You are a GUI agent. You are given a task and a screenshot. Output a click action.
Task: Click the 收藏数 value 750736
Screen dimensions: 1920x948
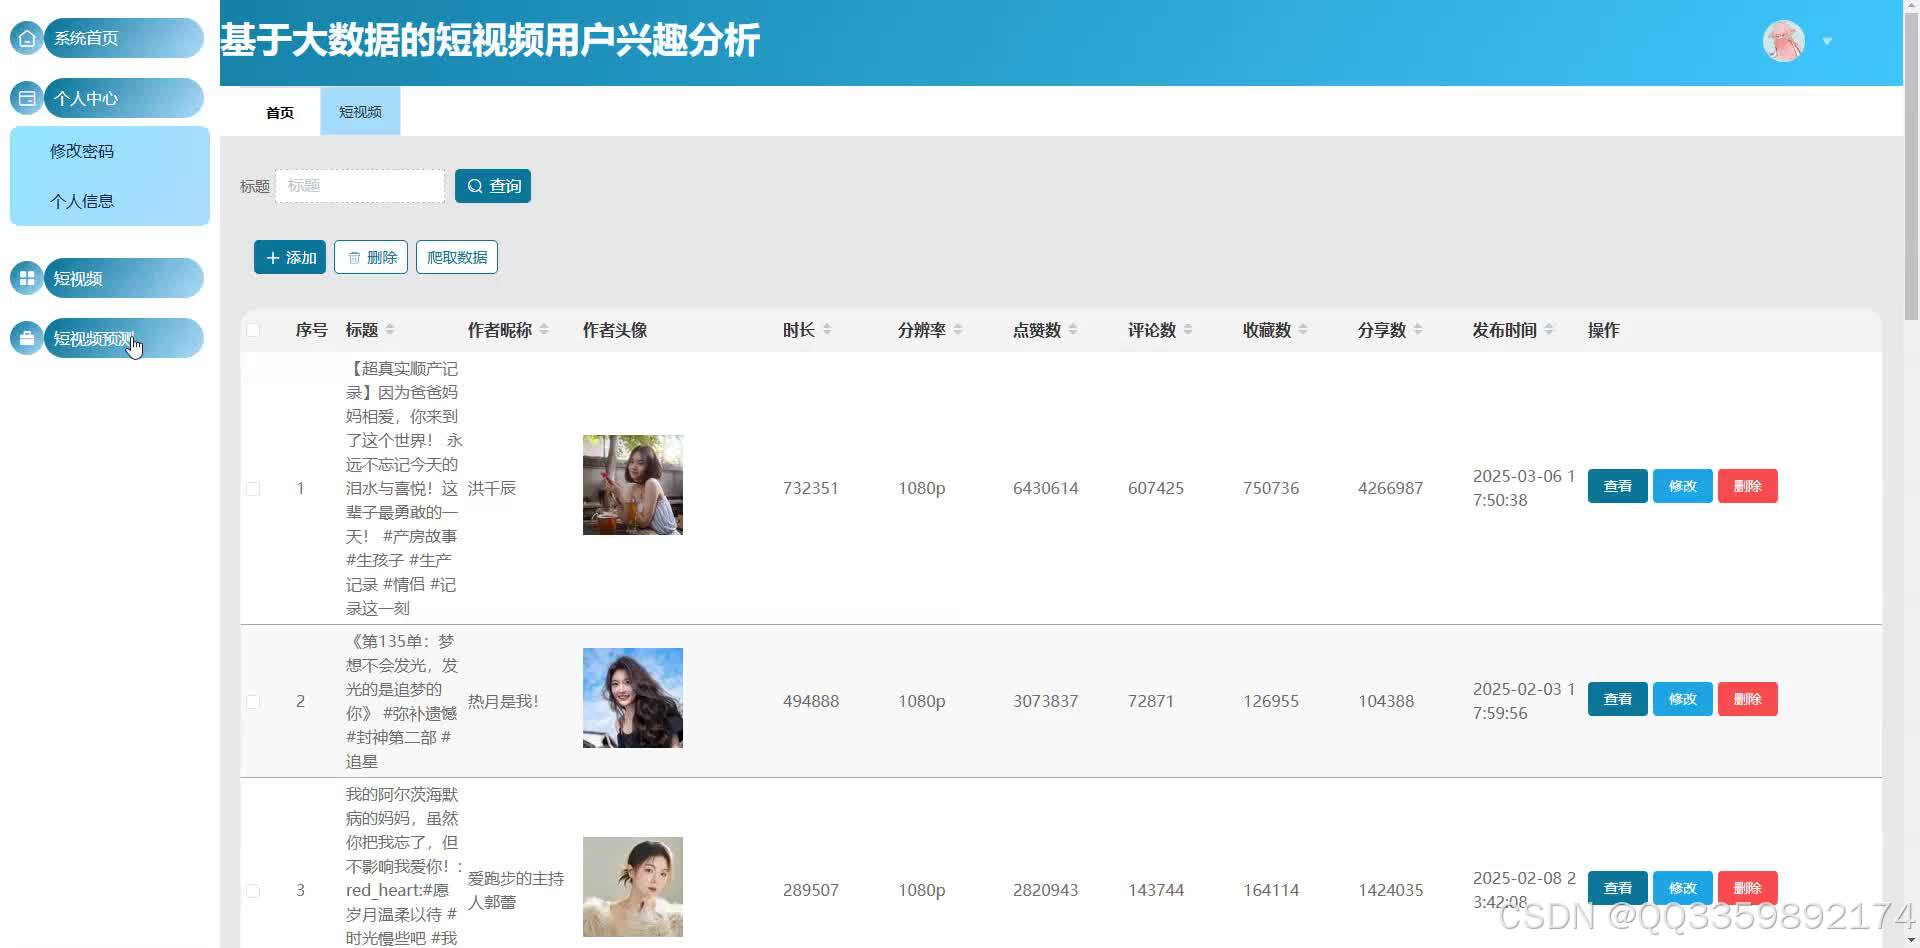tap(1271, 488)
